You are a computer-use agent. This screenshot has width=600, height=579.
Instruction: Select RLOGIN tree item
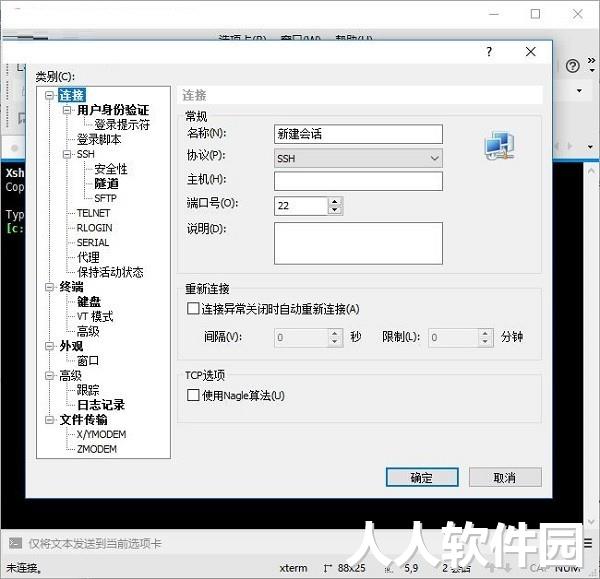(94, 228)
